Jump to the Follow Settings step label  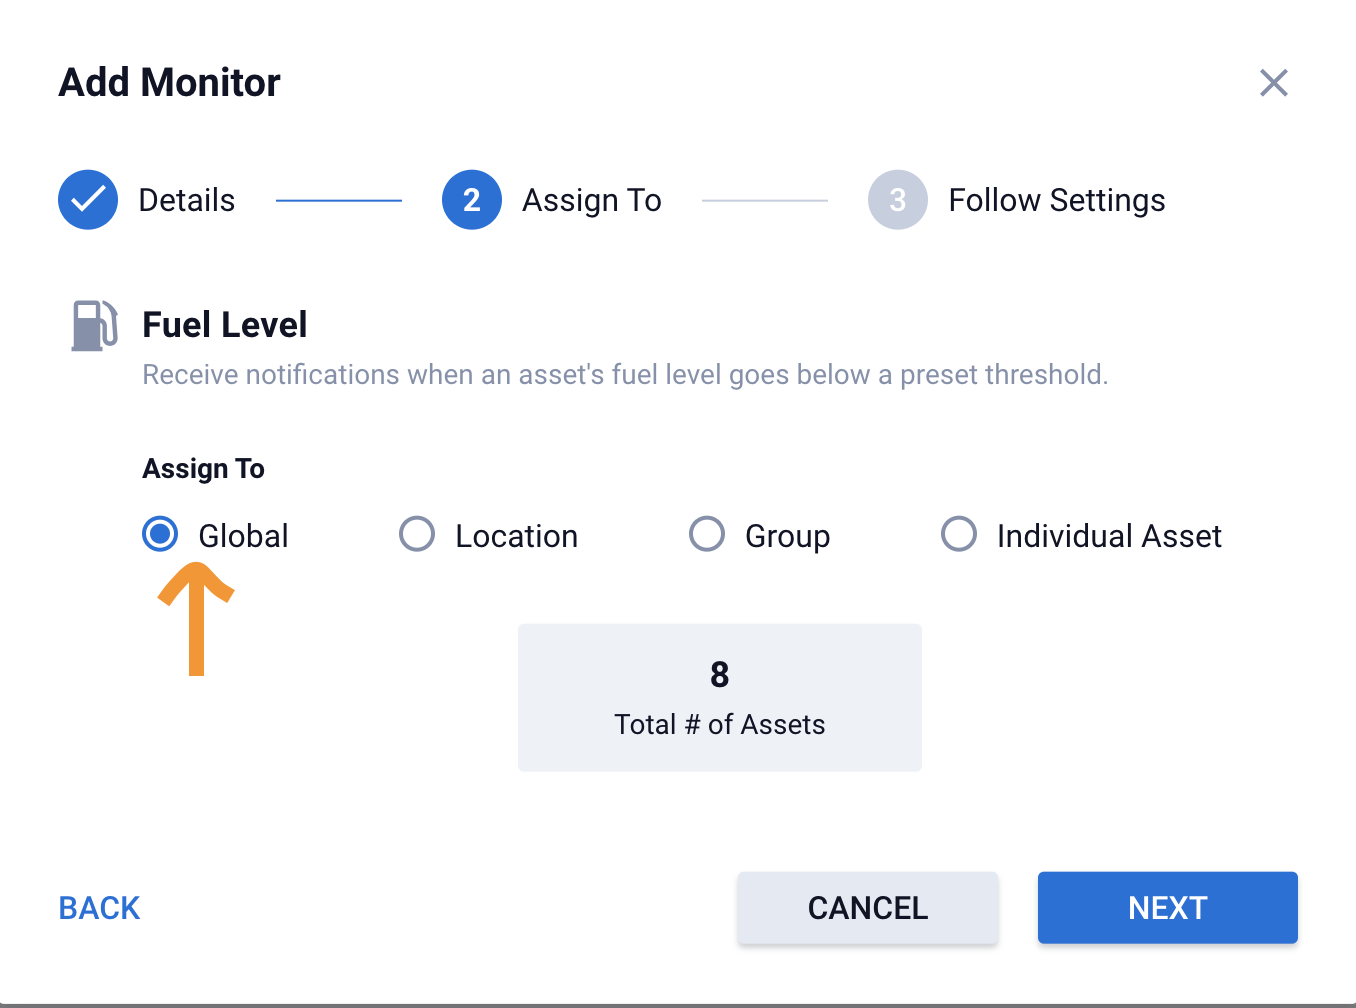click(x=1056, y=200)
